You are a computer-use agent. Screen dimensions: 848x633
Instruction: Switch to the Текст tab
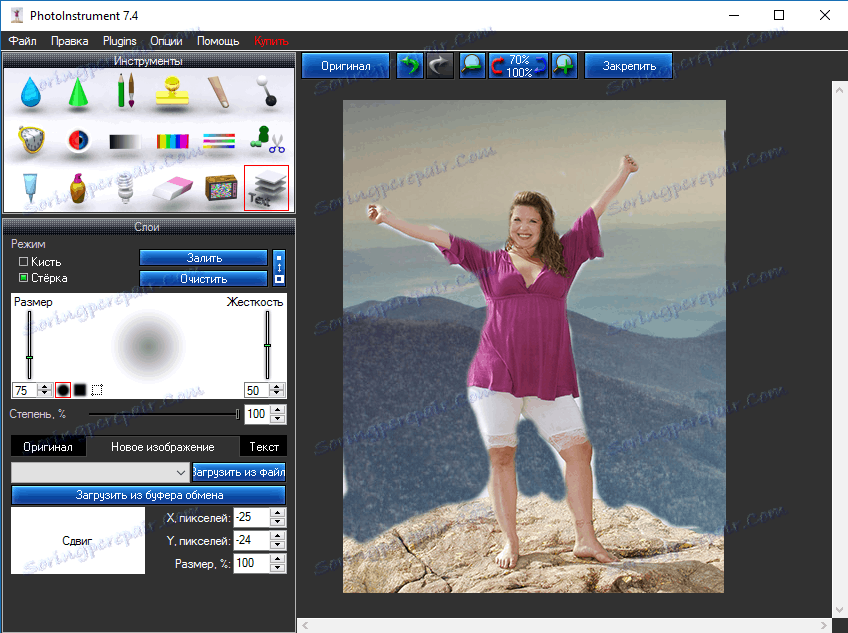point(264,446)
